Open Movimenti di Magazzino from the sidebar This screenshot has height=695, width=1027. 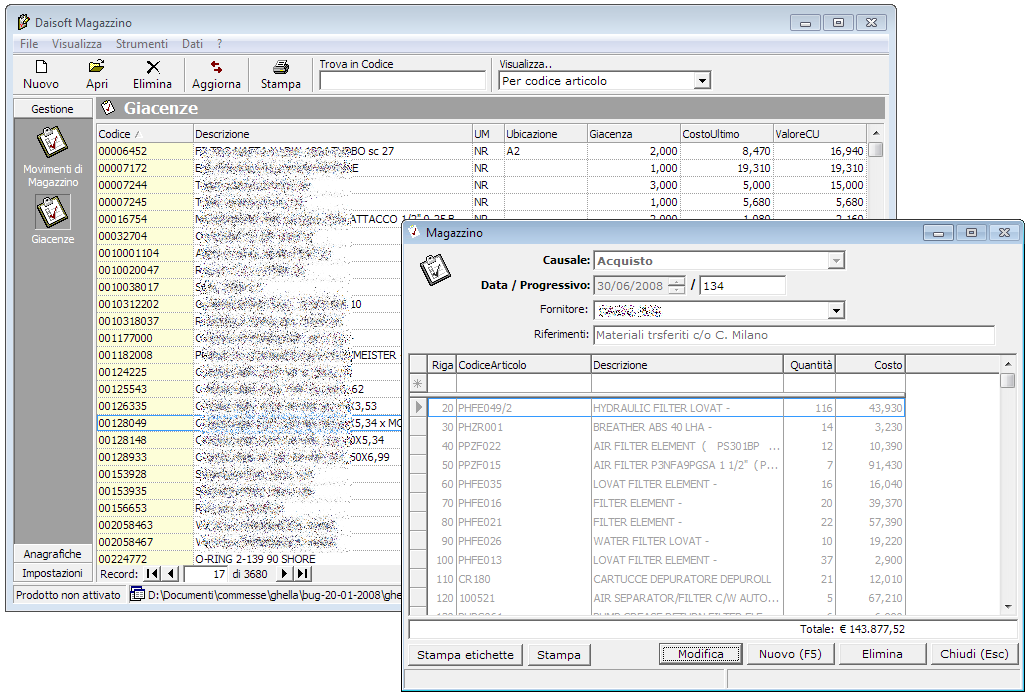[52, 142]
